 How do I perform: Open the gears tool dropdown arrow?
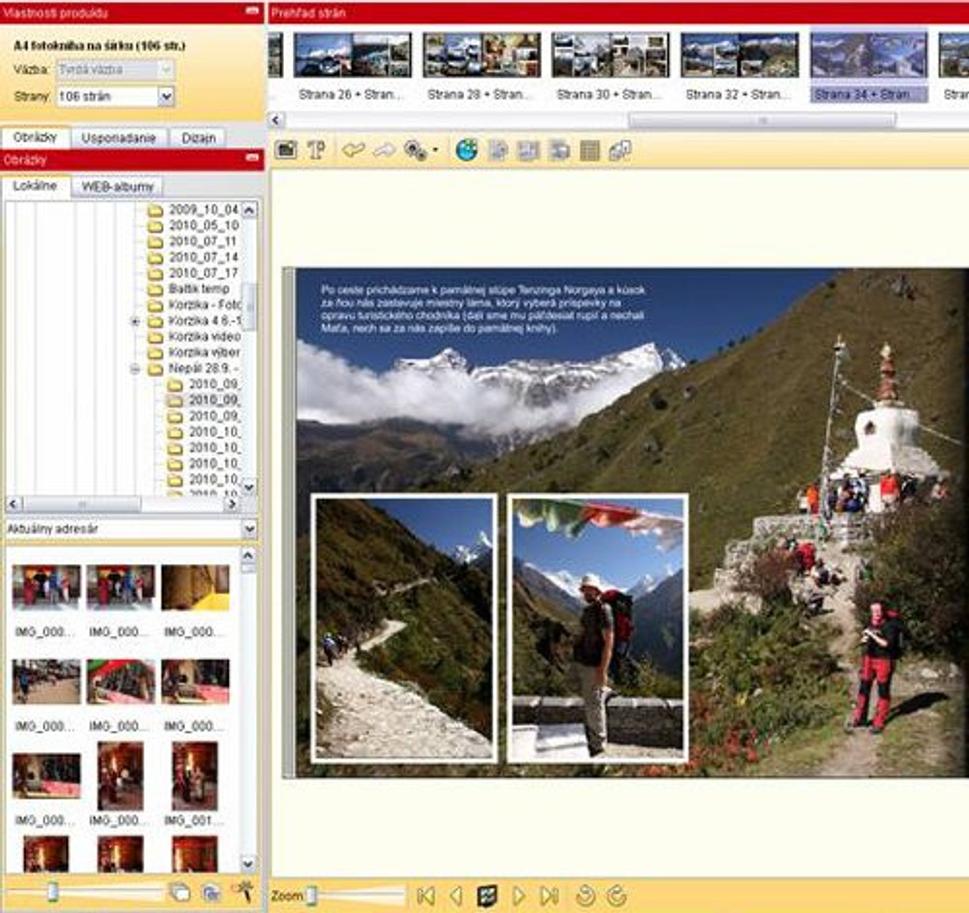(435, 150)
